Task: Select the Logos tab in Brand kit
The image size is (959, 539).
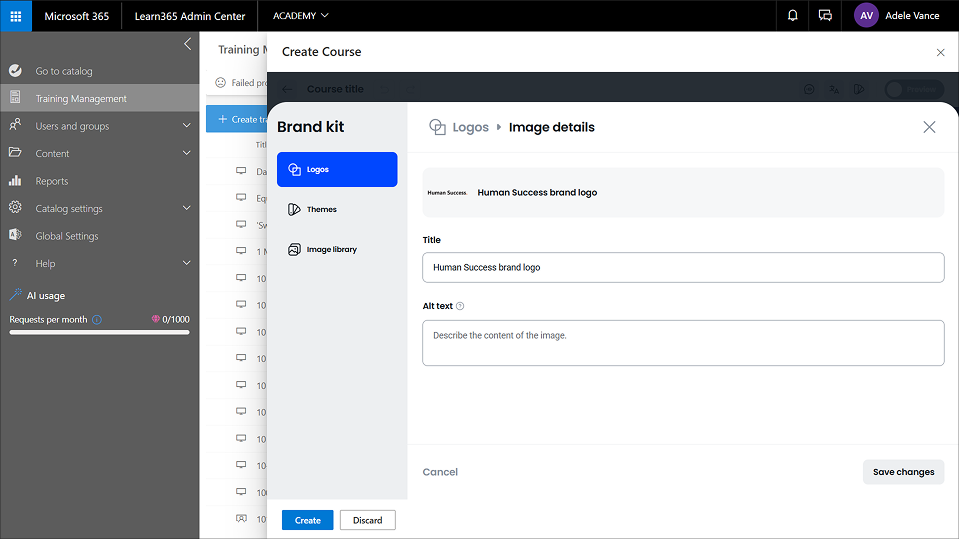Action: coord(337,170)
